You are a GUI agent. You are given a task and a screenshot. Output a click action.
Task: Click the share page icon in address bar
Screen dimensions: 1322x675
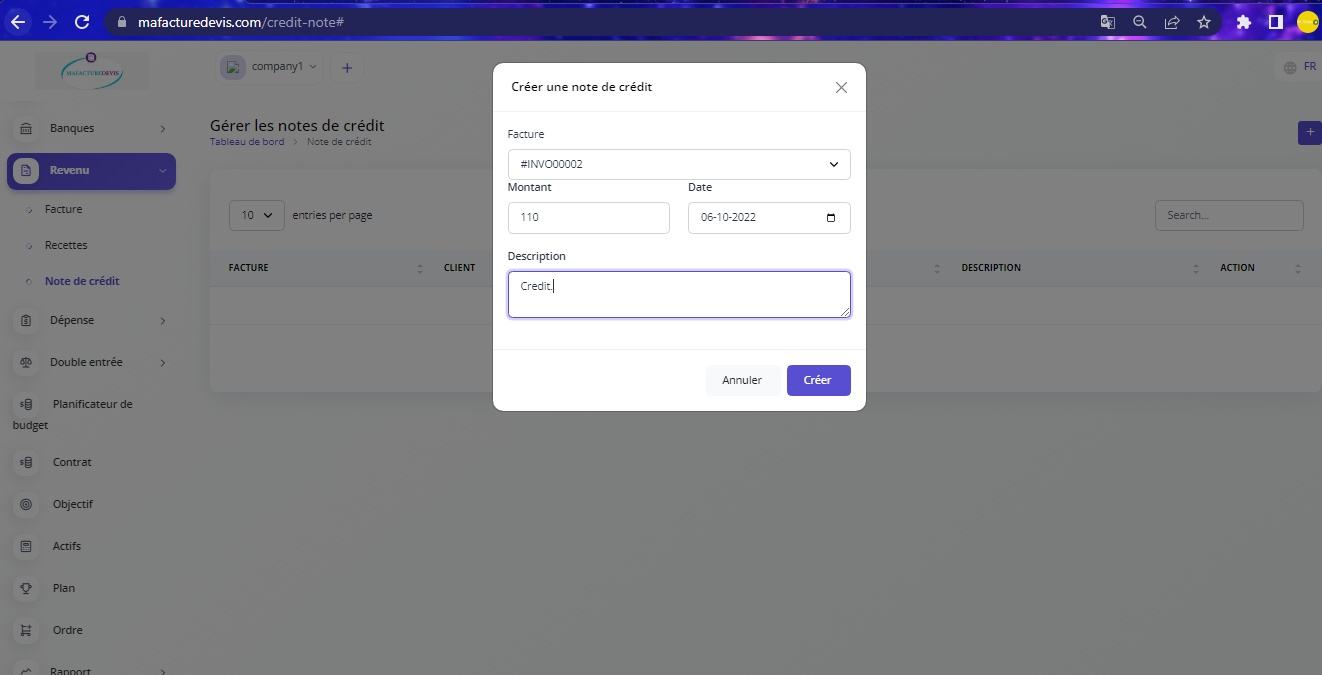click(x=1172, y=22)
